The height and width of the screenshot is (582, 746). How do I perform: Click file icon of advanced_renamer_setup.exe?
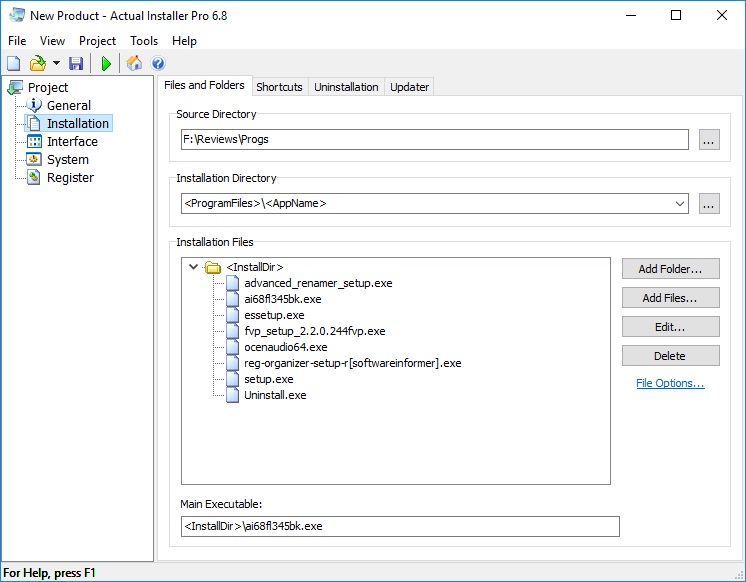(233, 283)
